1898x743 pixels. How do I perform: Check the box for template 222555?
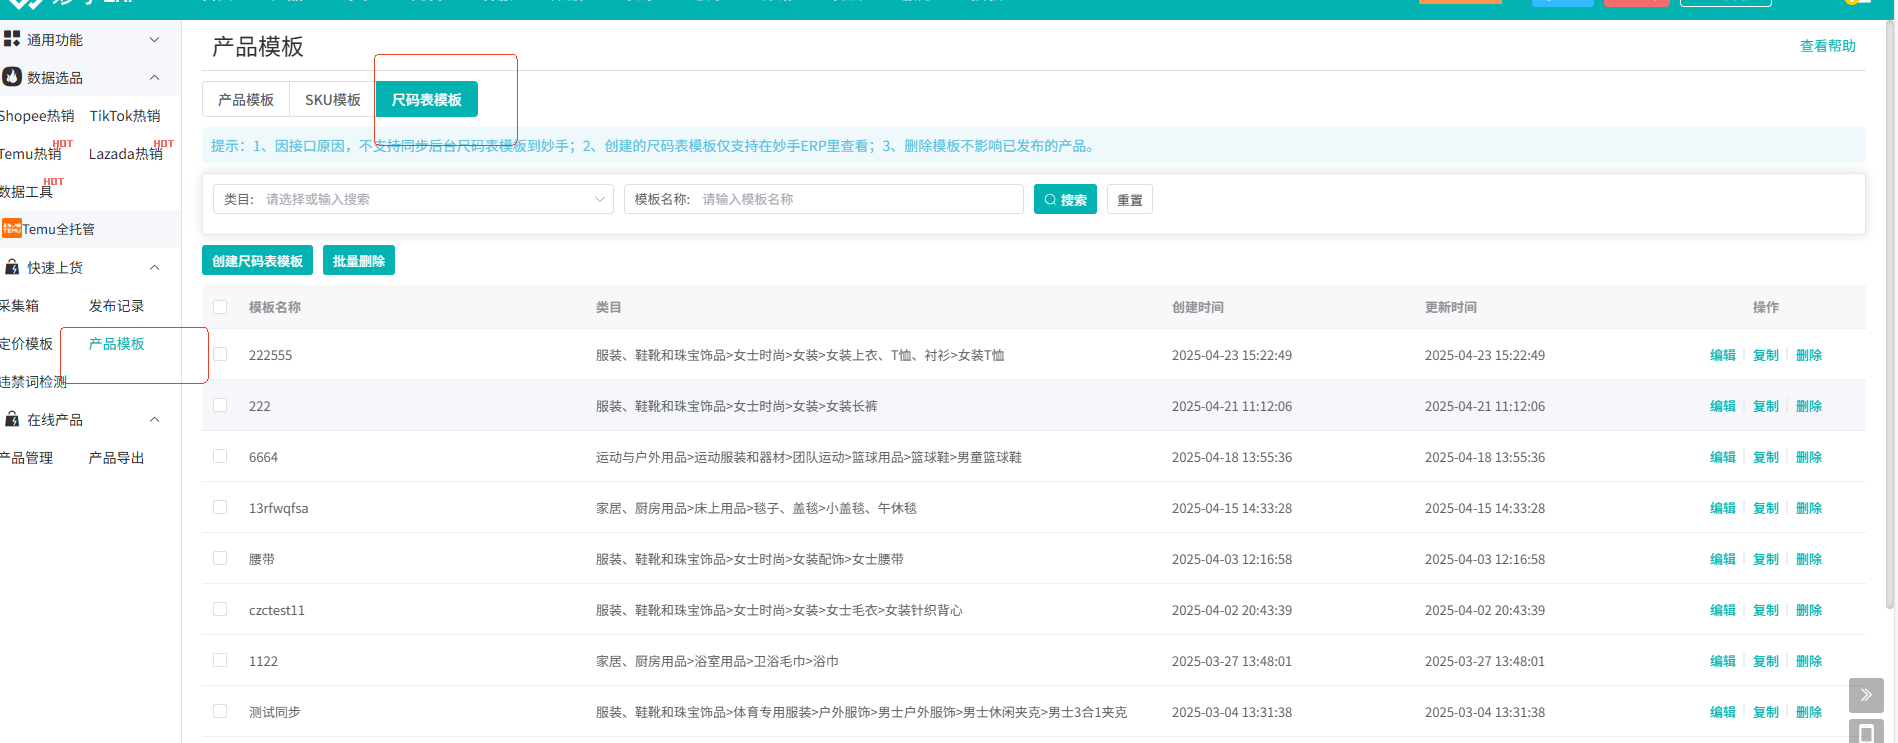220,354
